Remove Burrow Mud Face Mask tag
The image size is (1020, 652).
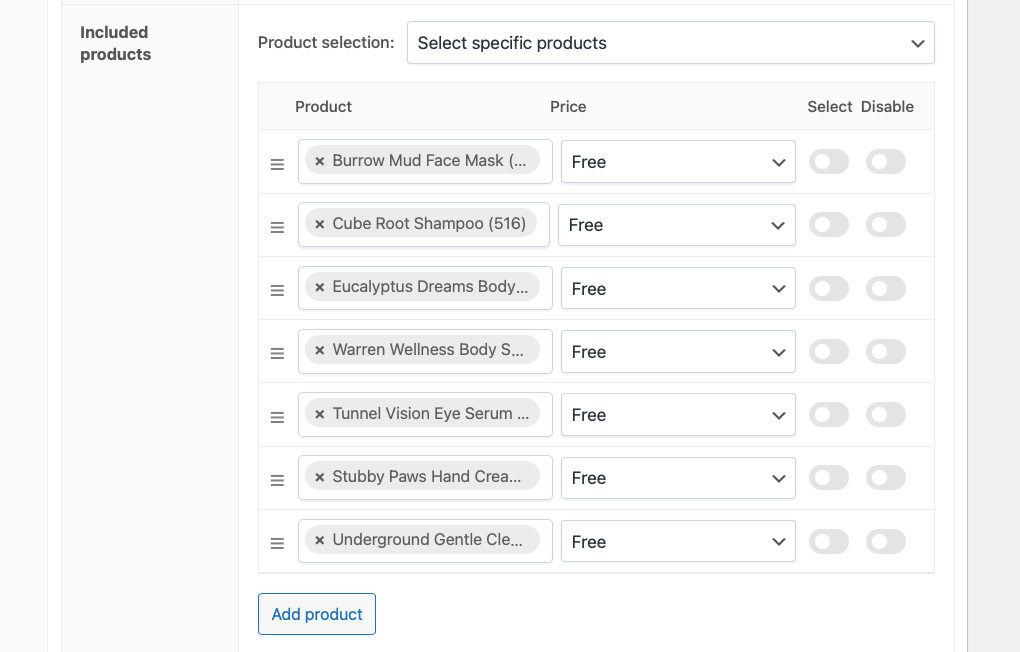pyautogui.click(x=319, y=161)
